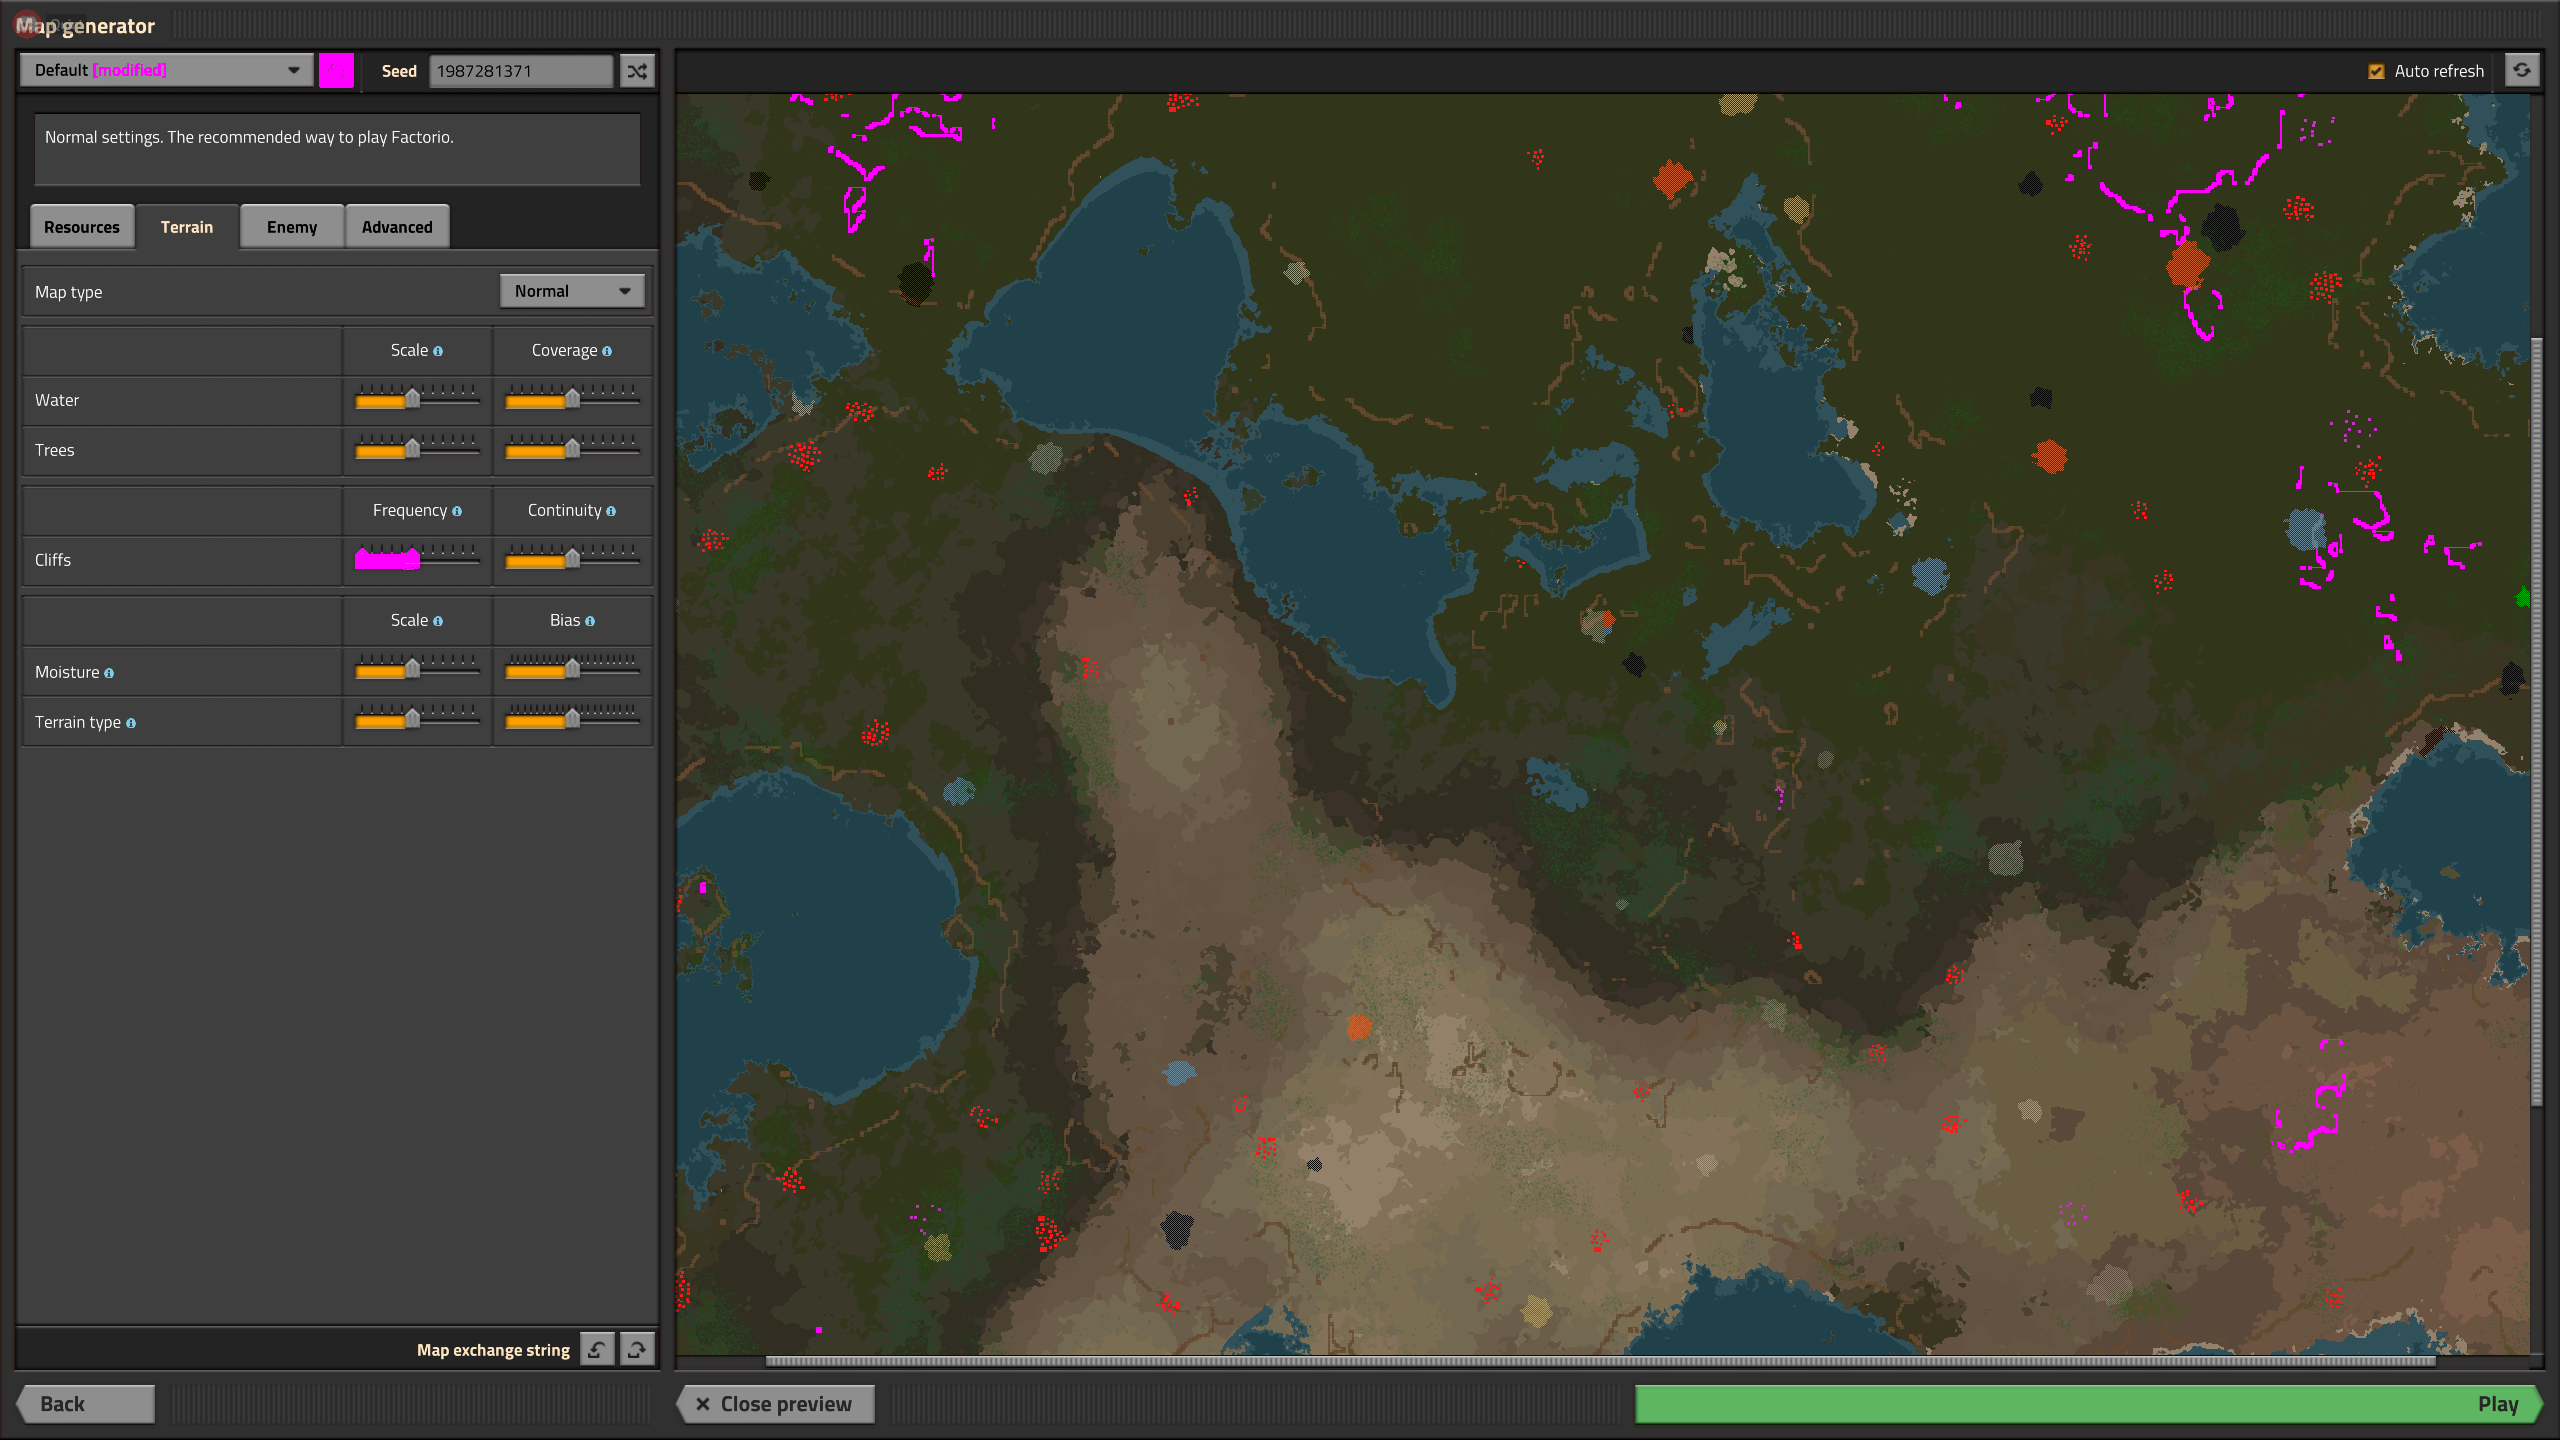Show info tooltip for Water Scale
Image resolution: width=2560 pixels, height=1440 pixels.
tap(438, 351)
